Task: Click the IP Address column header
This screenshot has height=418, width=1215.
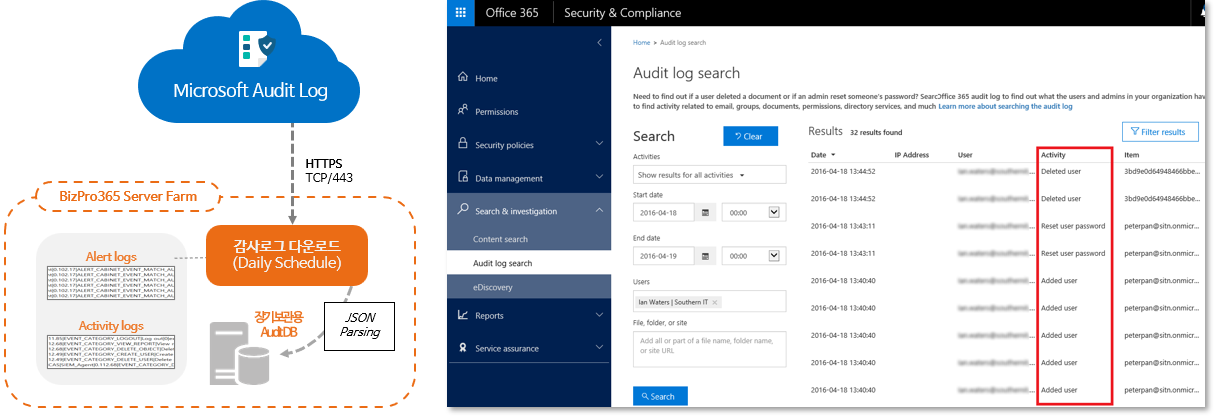Action: click(912, 155)
